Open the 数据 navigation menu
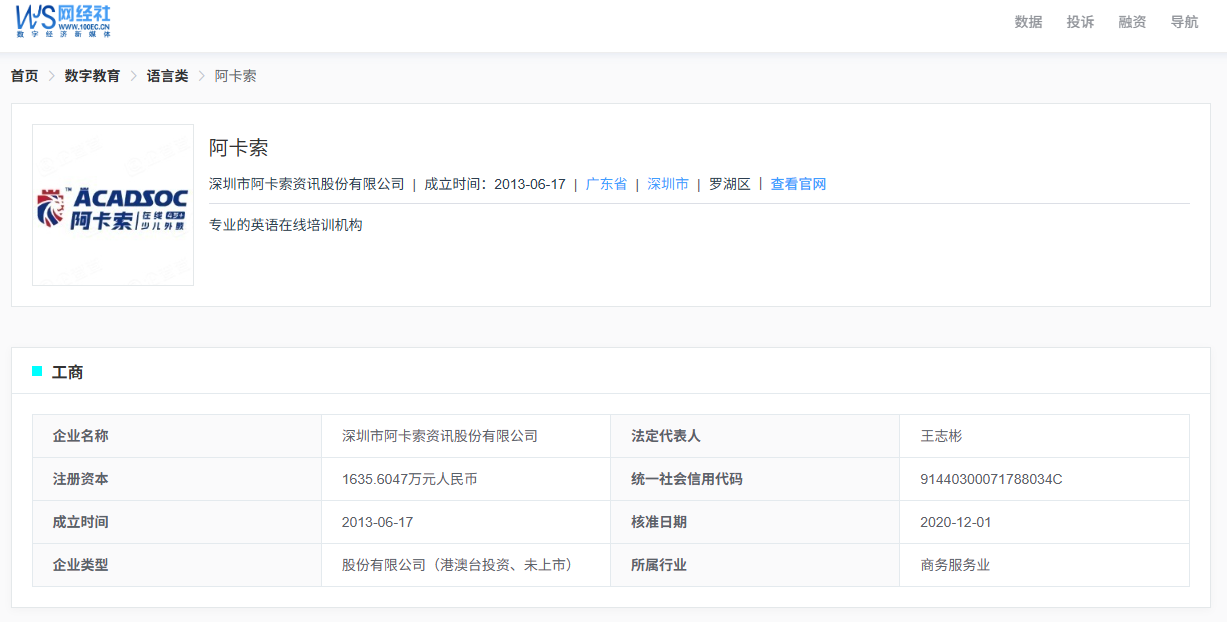Viewport: 1227px width, 622px height. [1028, 22]
